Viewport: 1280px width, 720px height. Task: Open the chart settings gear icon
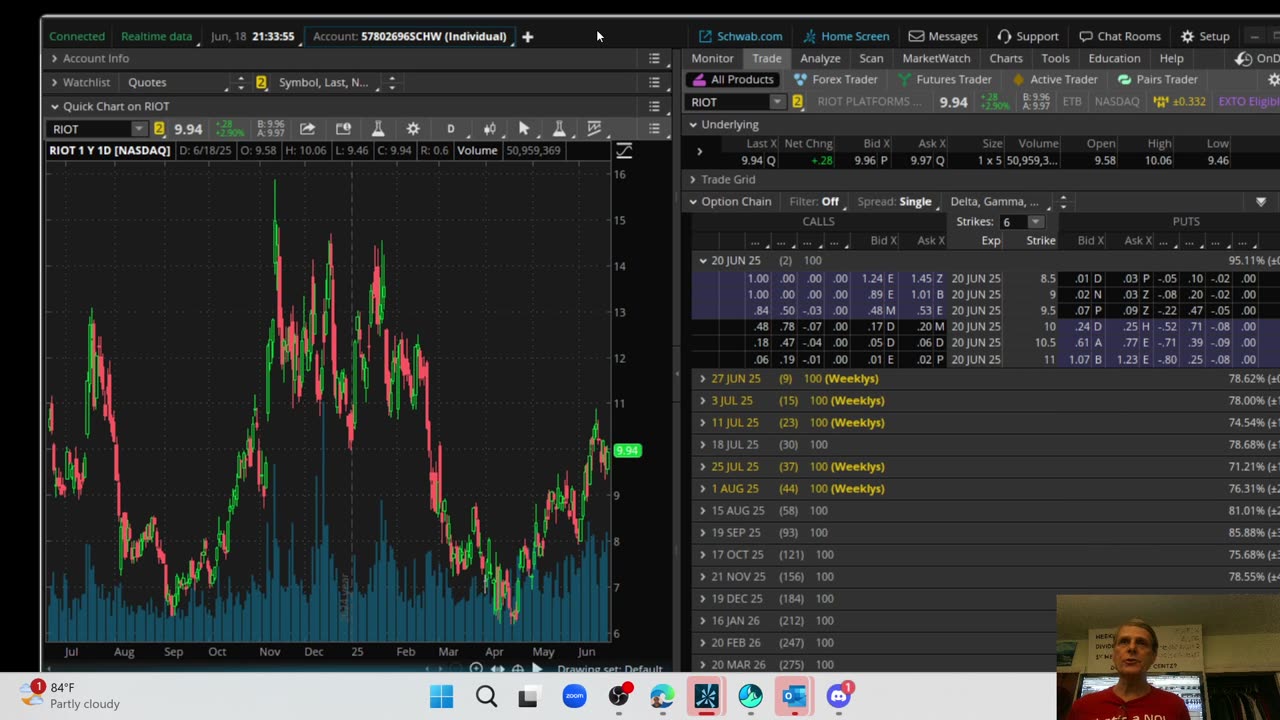click(x=413, y=129)
